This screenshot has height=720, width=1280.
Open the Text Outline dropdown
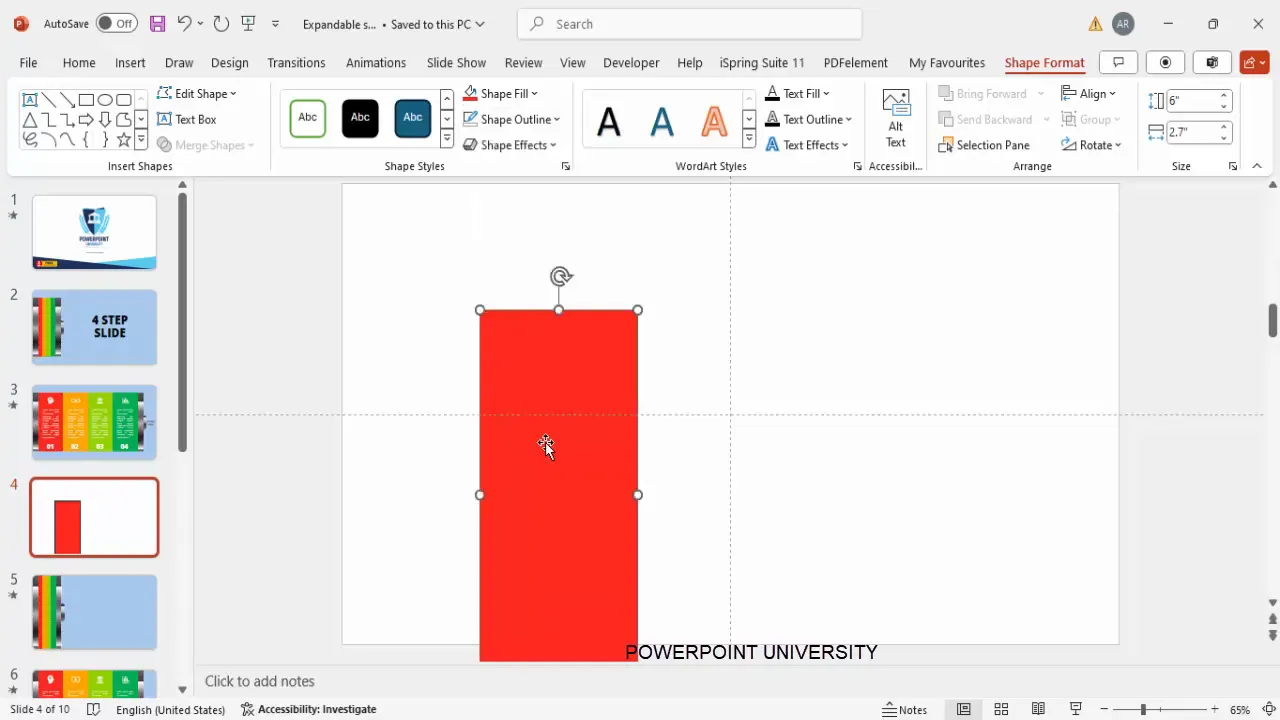809,119
